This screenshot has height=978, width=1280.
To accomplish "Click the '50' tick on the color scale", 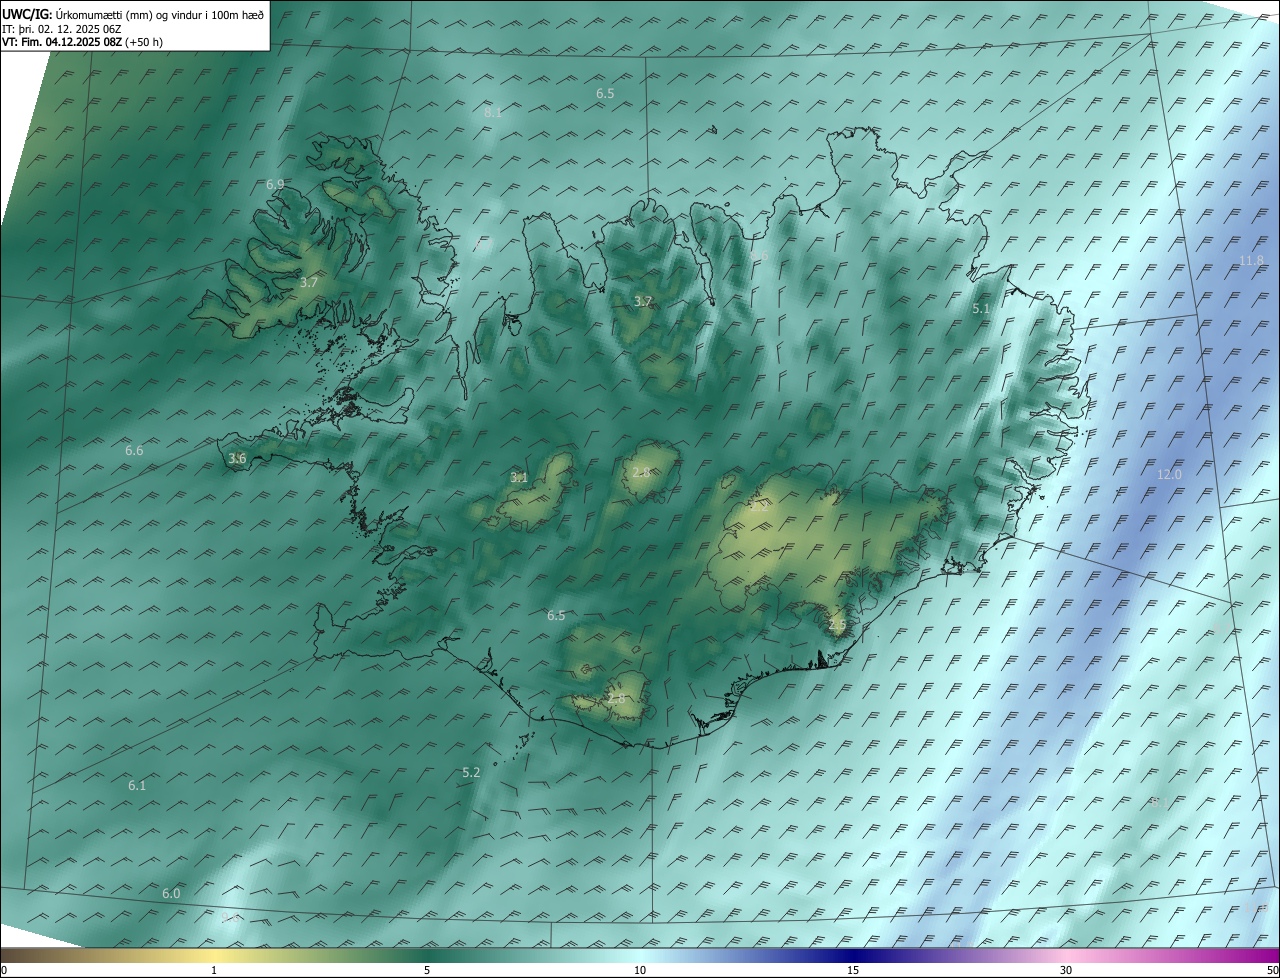I will [x=1272, y=971].
